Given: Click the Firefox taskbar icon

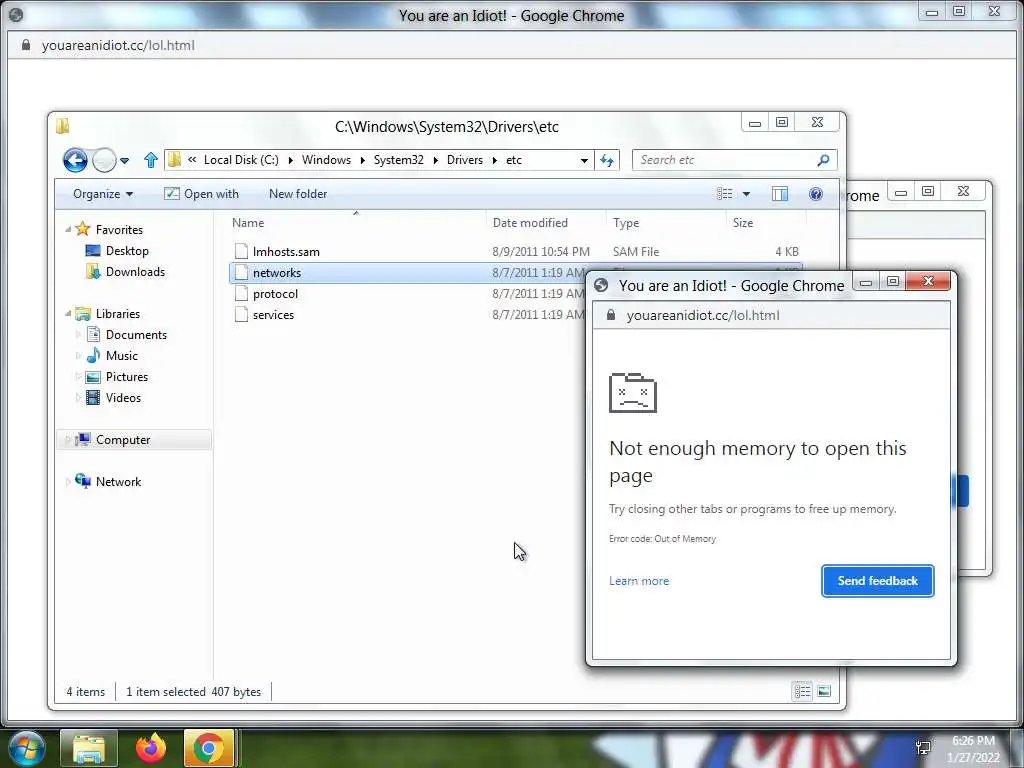Looking at the screenshot, I should 151,748.
